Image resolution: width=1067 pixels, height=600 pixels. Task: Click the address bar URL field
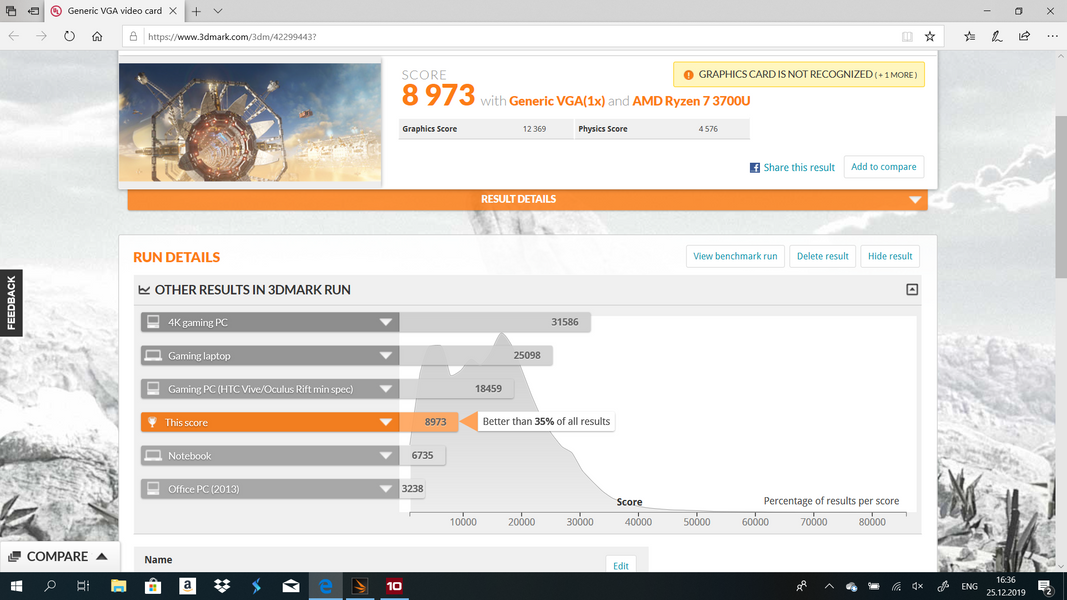pyautogui.click(x=500, y=36)
